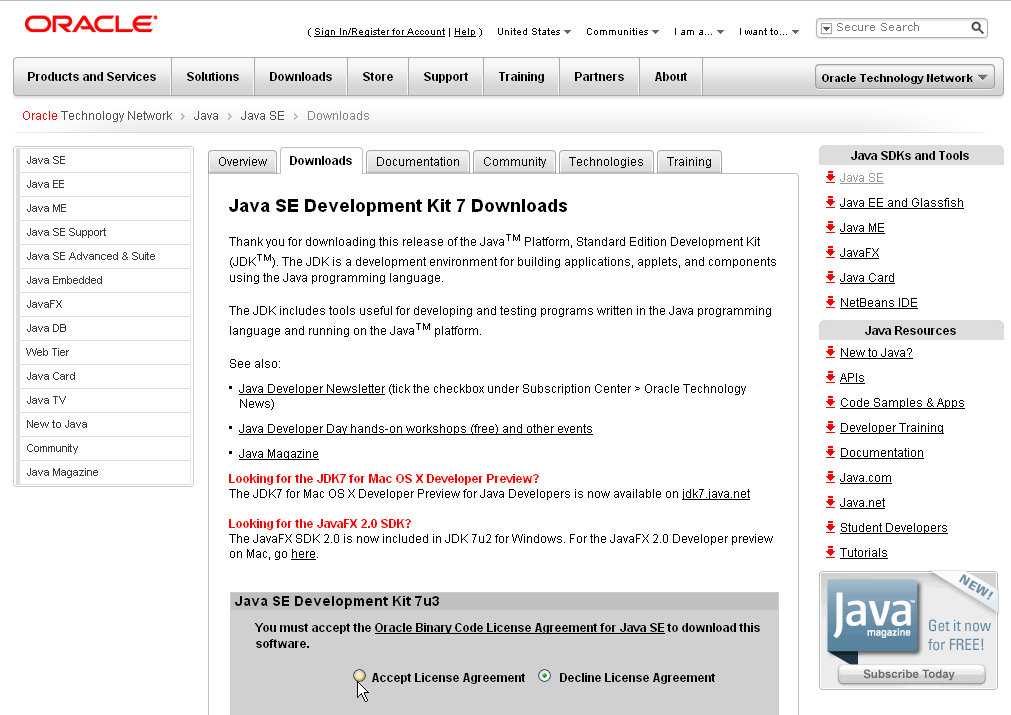Click red arrow icon beside Java.net

(x=830, y=503)
